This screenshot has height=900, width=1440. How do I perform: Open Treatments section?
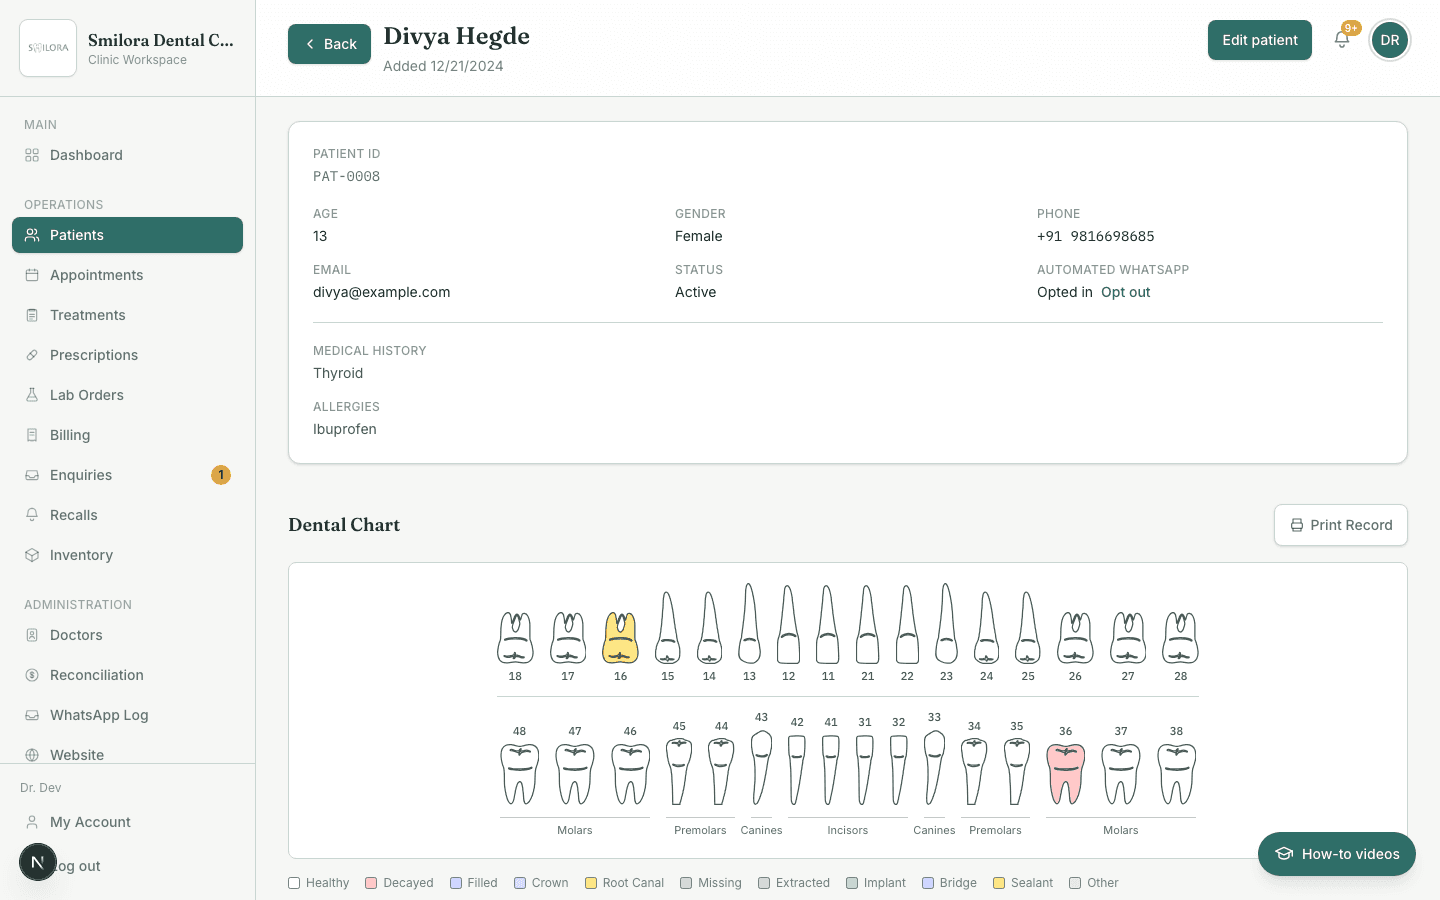click(127, 315)
